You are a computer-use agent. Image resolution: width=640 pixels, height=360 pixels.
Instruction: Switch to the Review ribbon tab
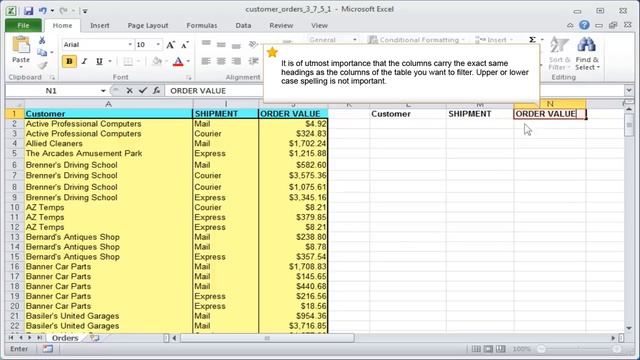pos(281,25)
